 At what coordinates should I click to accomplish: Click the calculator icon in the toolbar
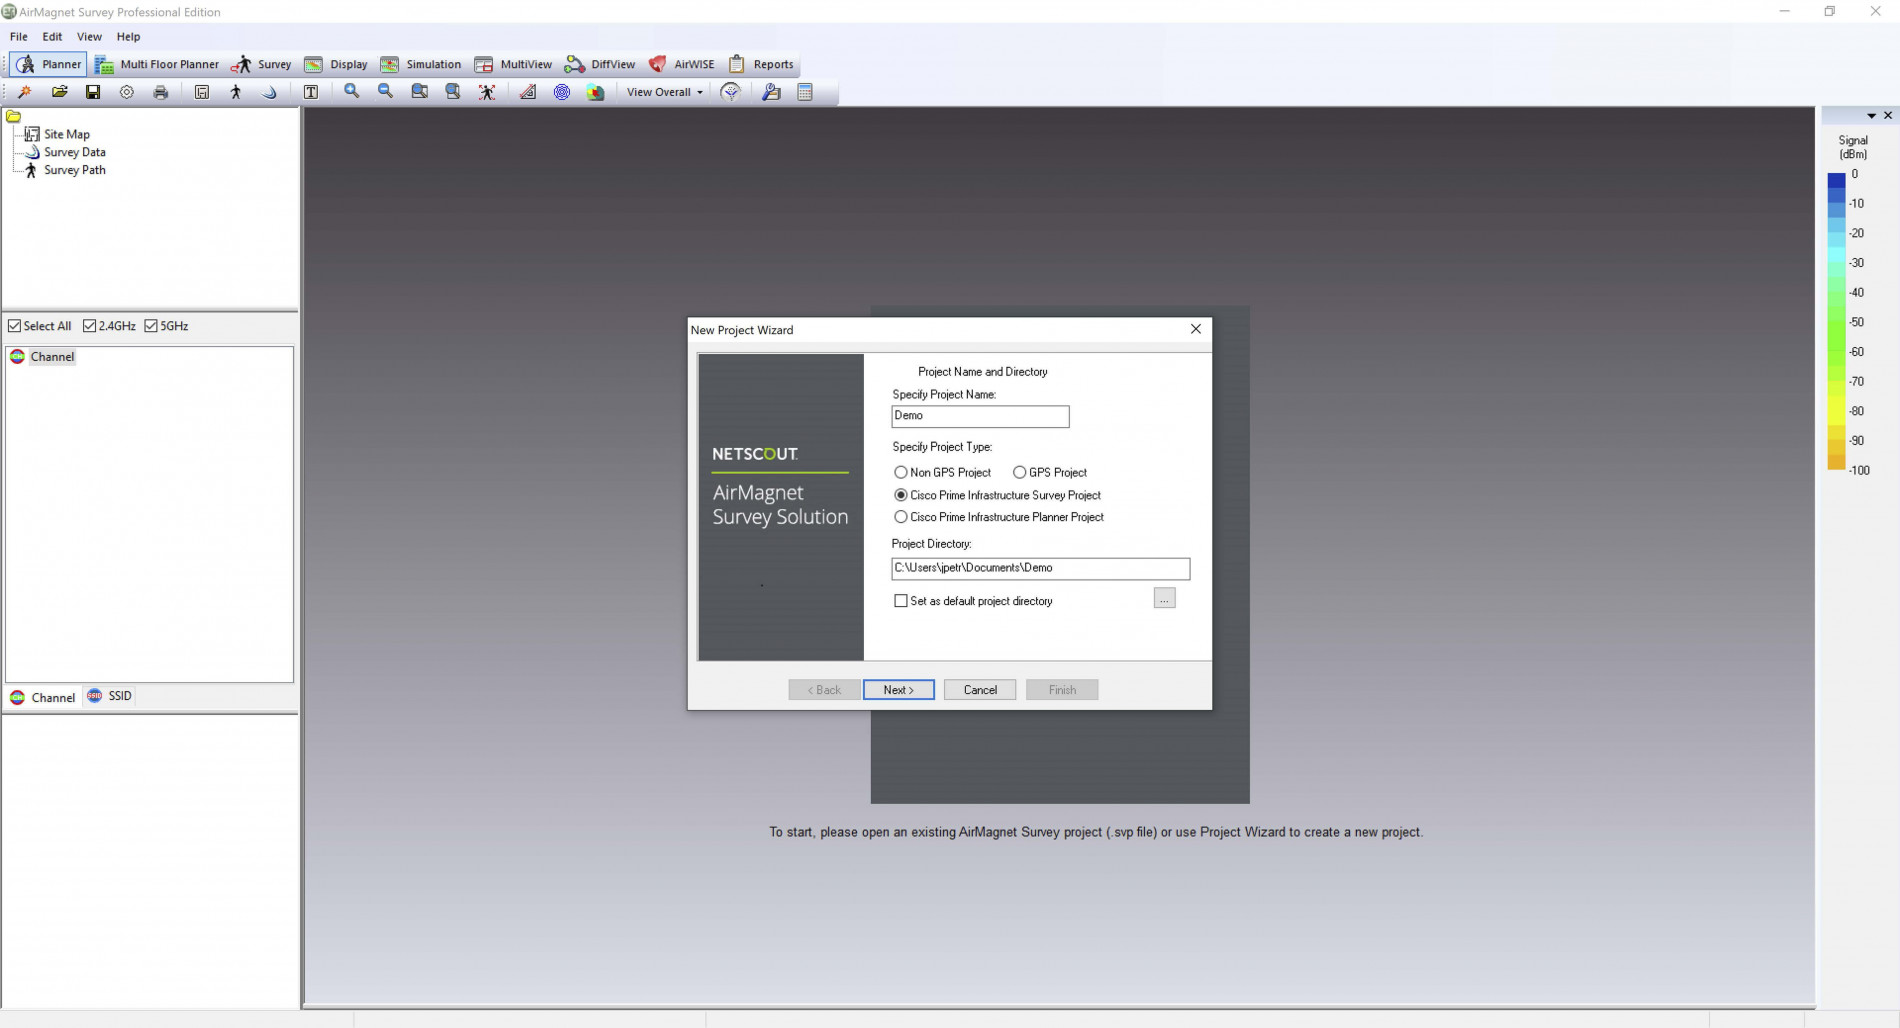pyautogui.click(x=805, y=92)
